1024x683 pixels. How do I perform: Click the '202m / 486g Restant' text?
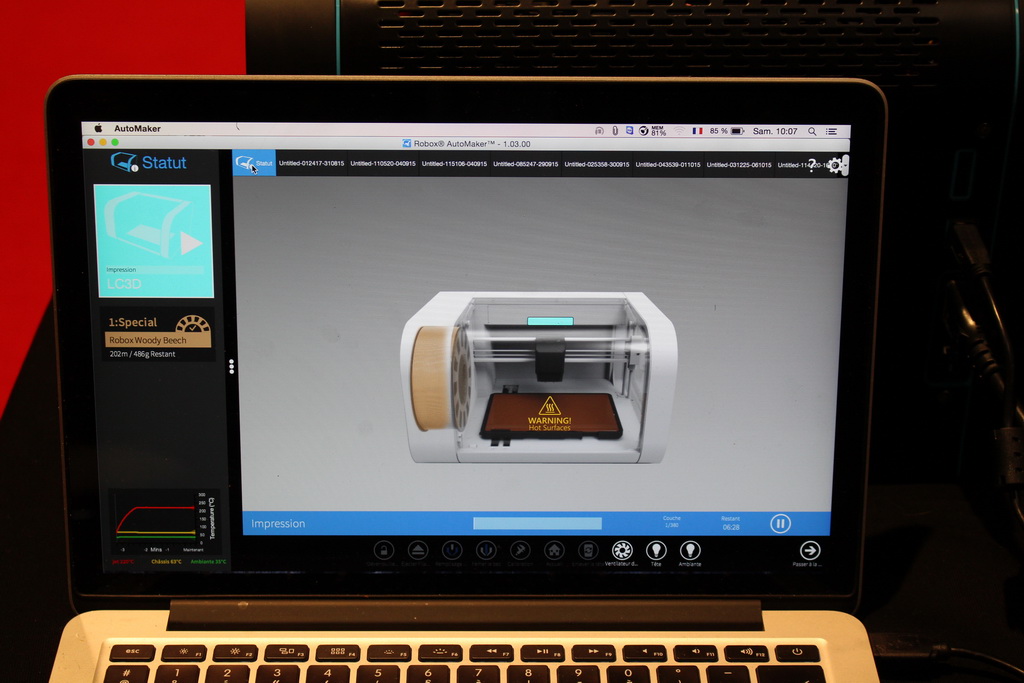click(142, 354)
